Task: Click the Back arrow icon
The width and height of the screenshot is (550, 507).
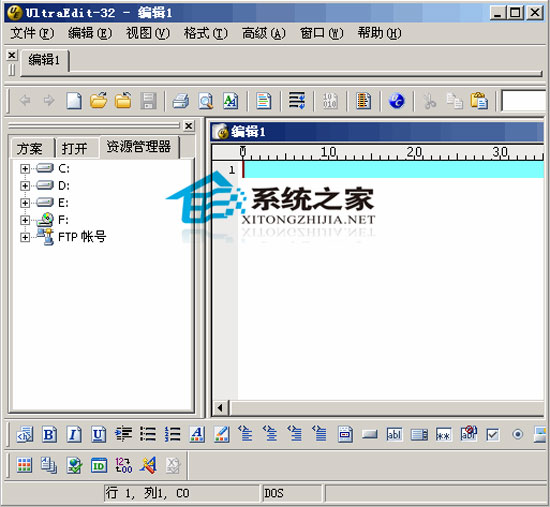Action: 25,101
